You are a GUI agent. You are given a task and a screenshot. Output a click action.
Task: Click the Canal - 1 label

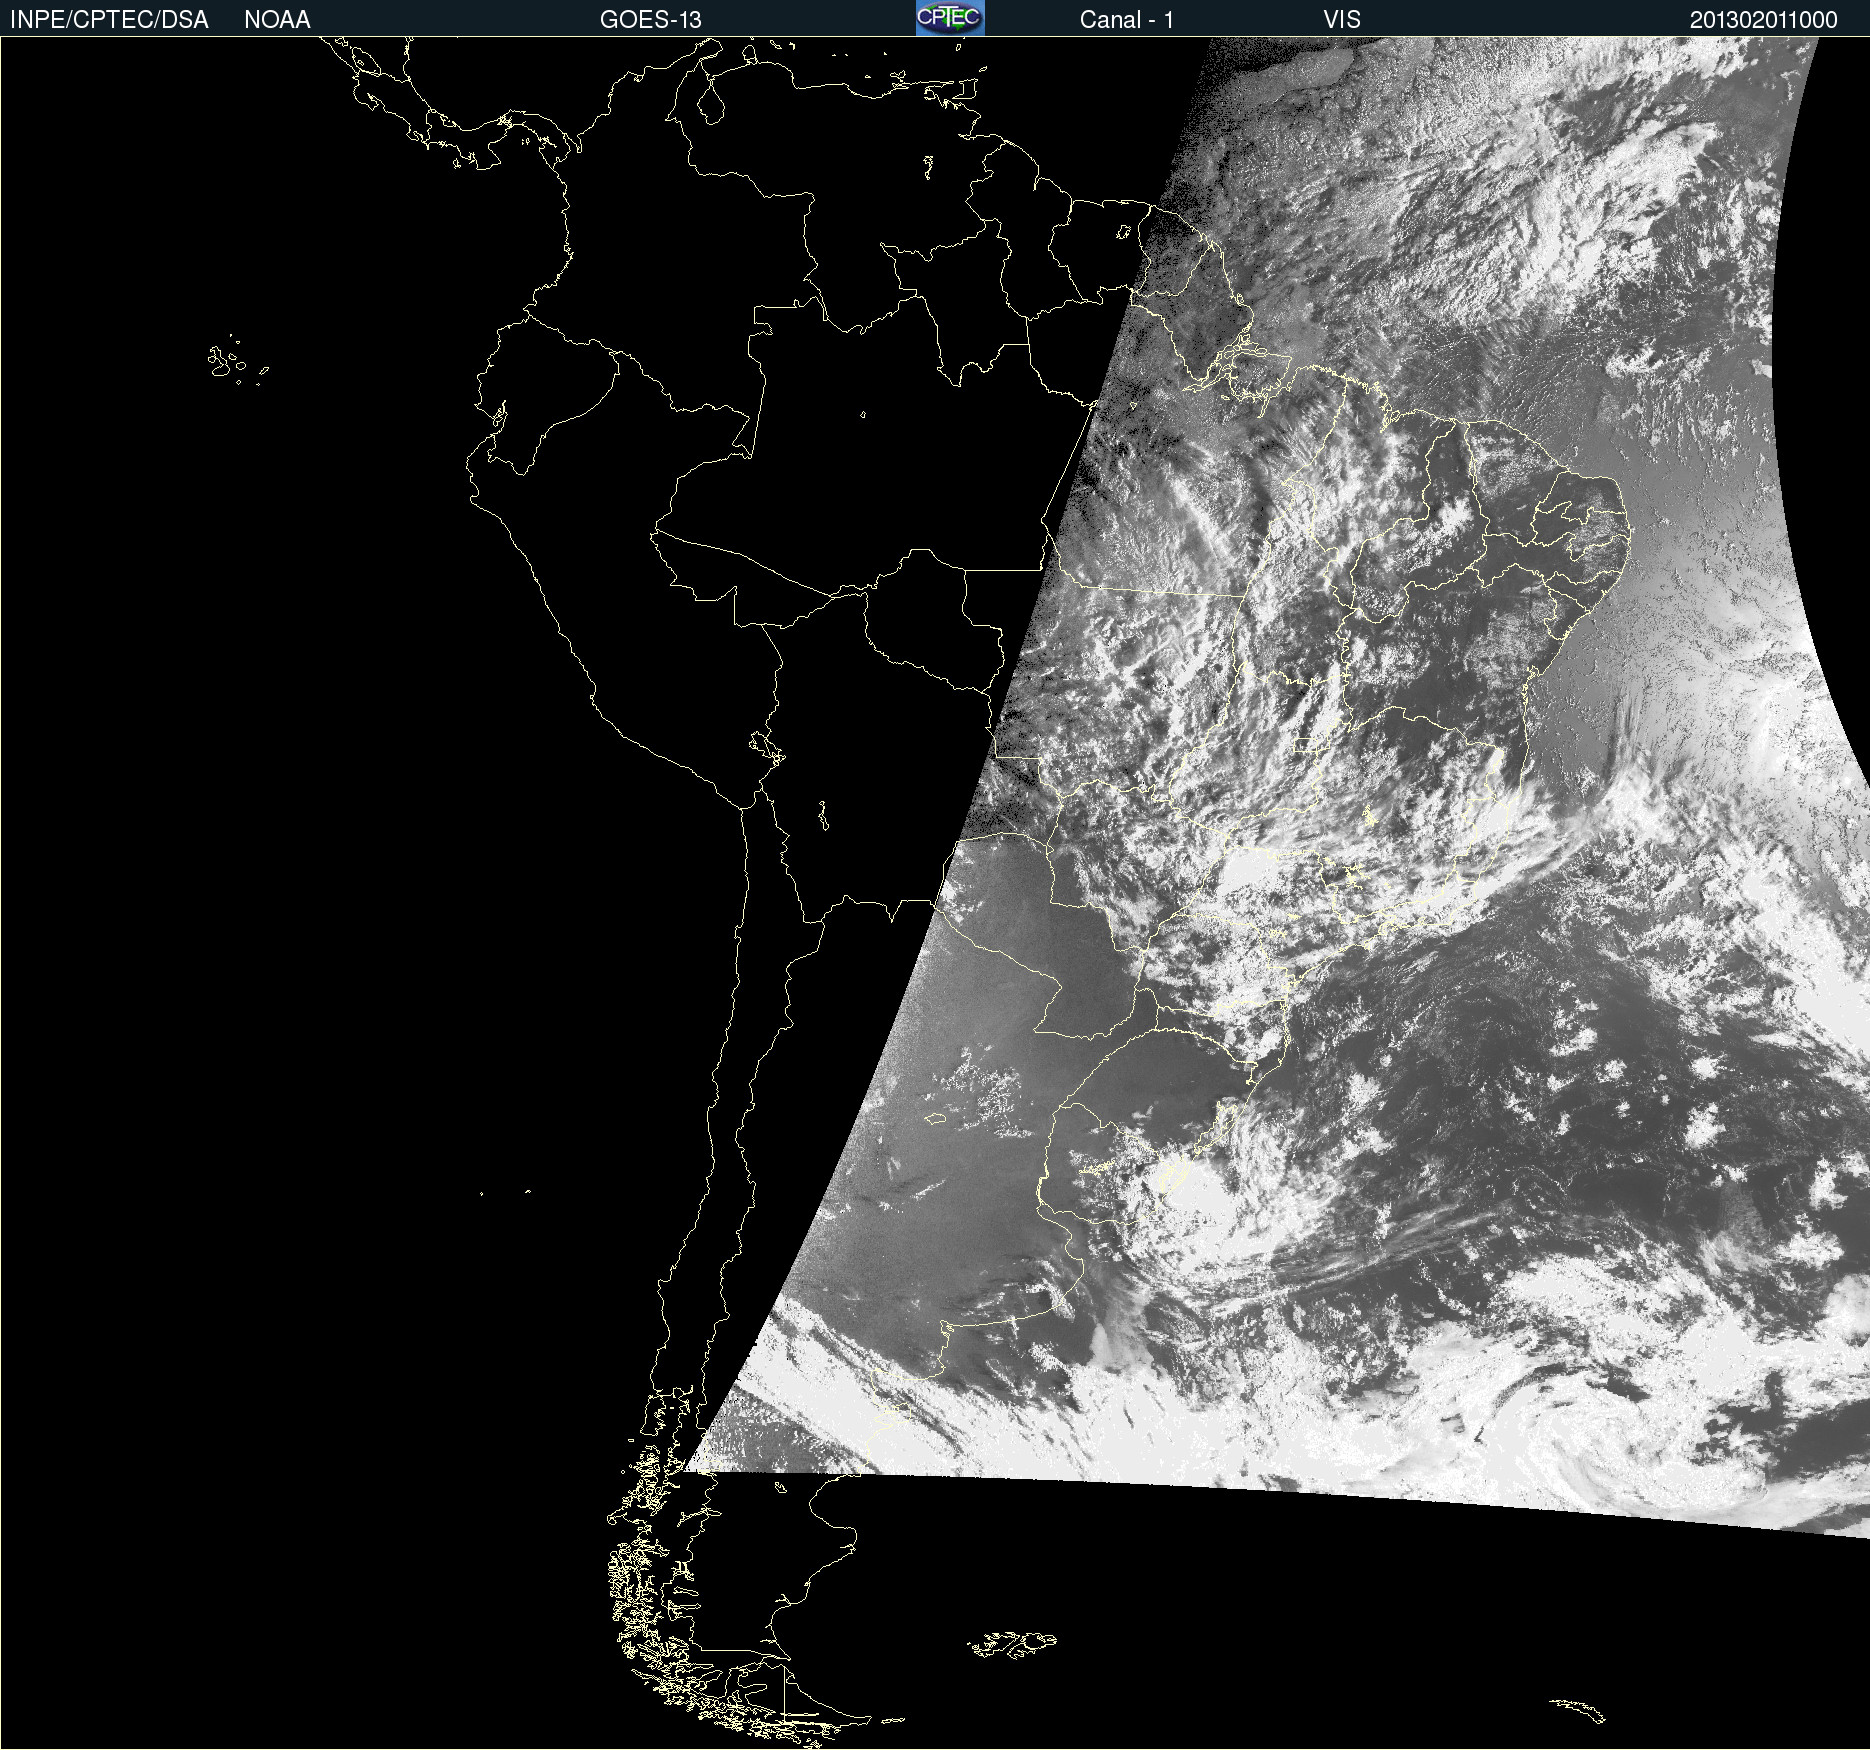coord(1127,20)
